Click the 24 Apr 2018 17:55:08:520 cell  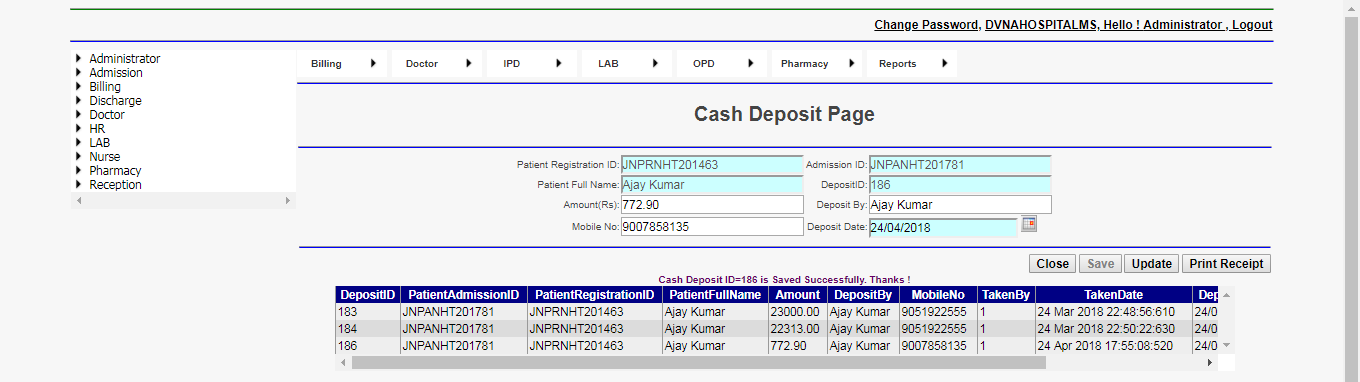coord(1114,345)
